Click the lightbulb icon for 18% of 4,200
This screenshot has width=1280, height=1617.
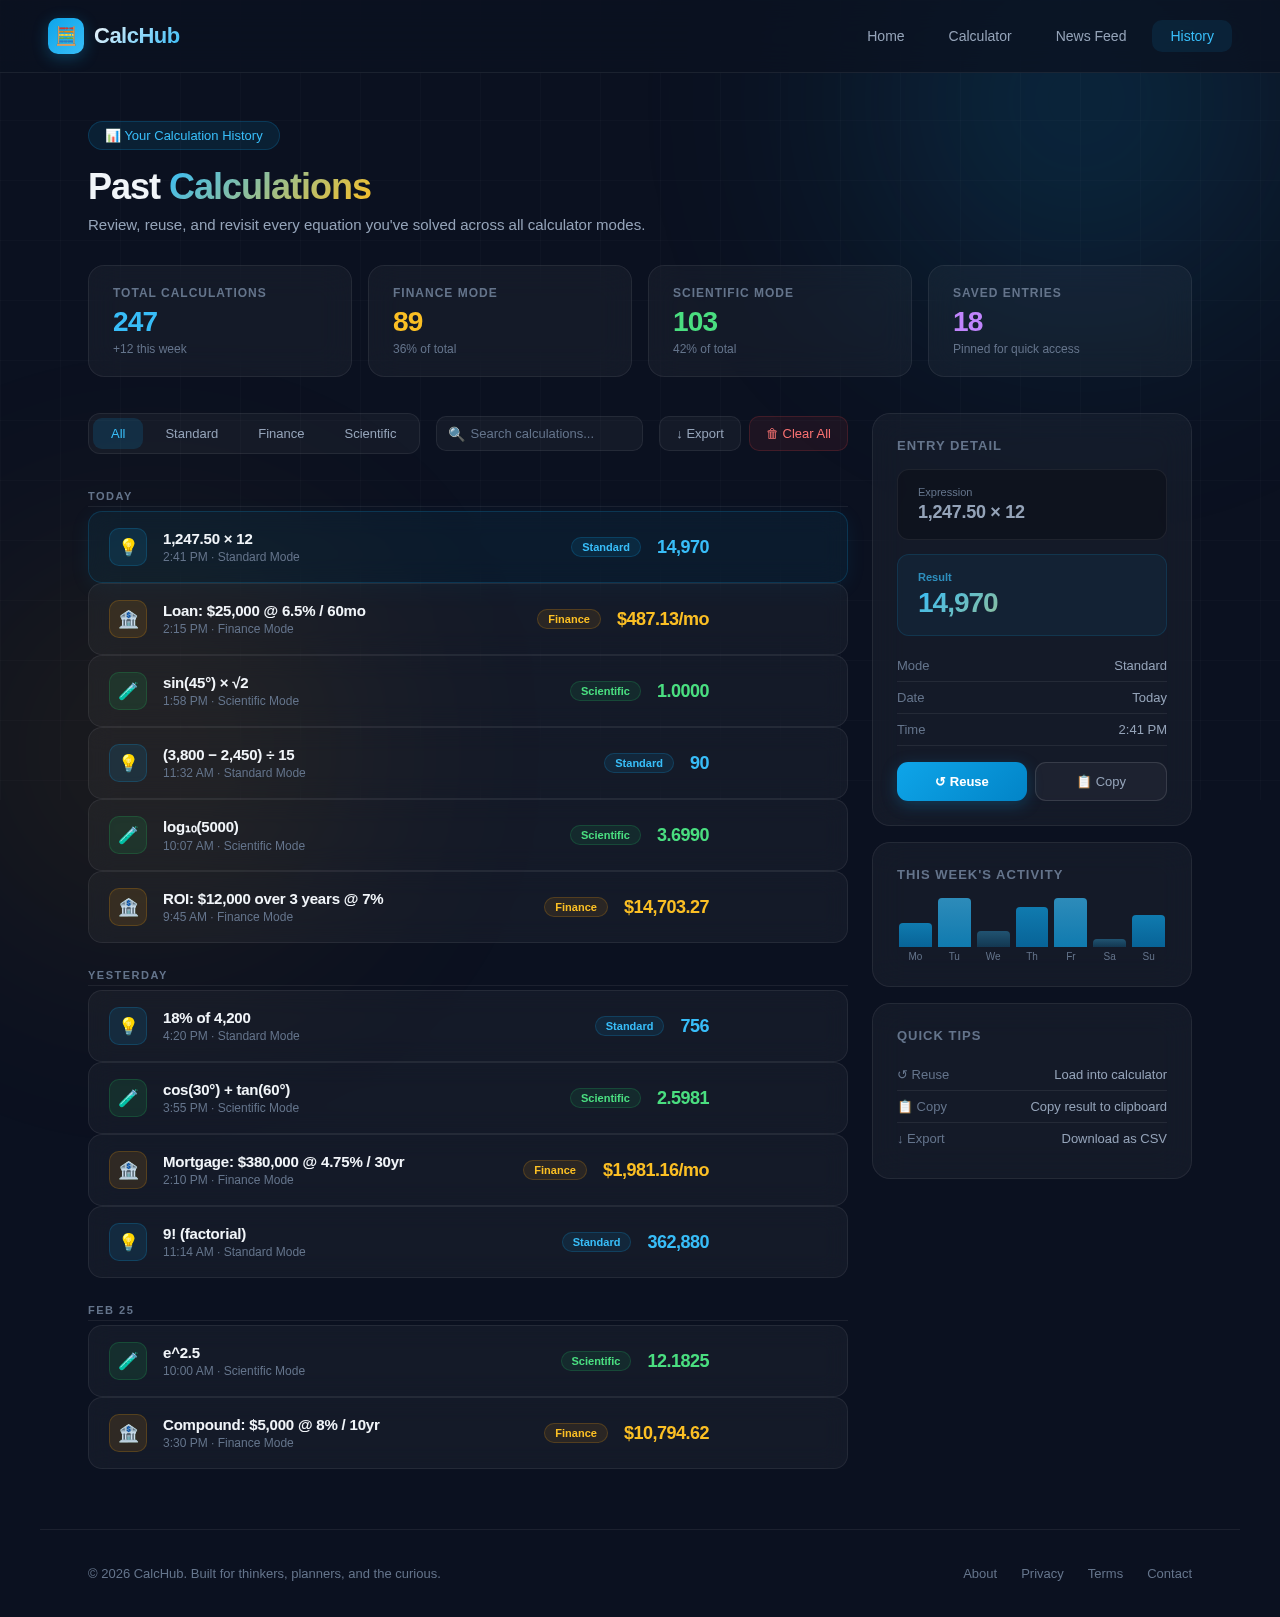point(128,1026)
